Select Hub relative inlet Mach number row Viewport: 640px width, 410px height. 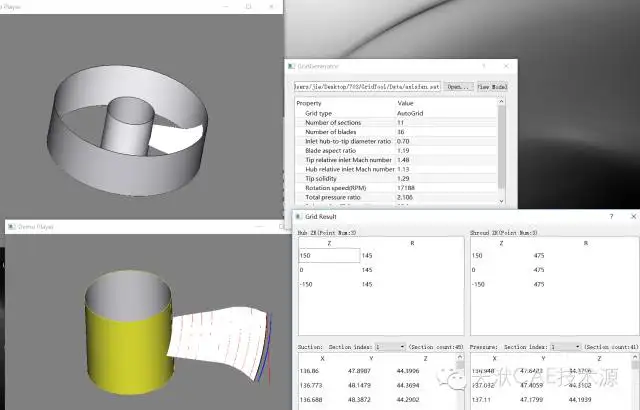click(396, 169)
